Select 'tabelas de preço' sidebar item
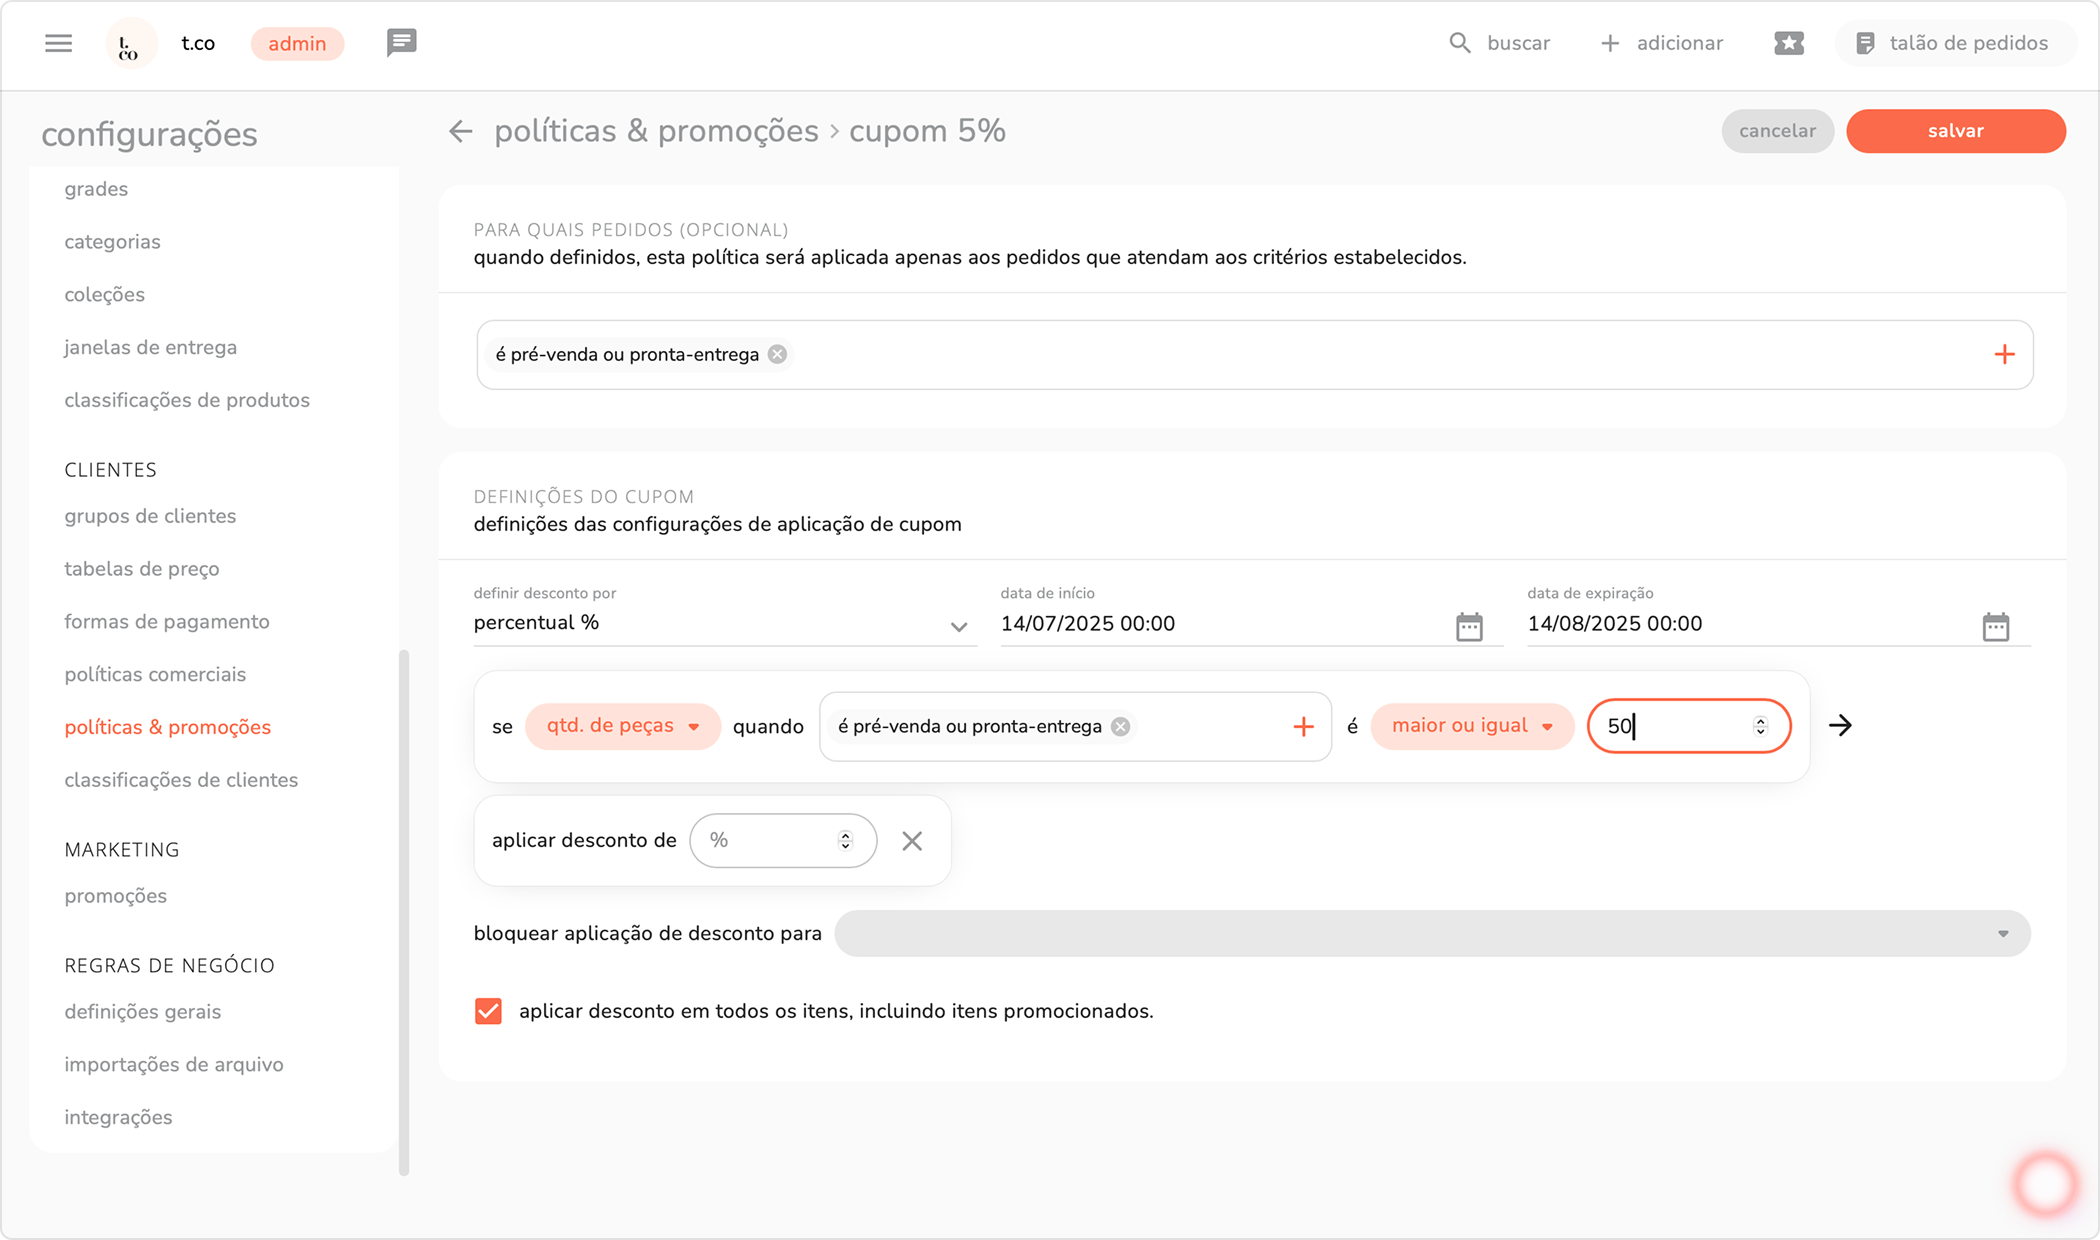The image size is (2100, 1240). click(x=142, y=569)
